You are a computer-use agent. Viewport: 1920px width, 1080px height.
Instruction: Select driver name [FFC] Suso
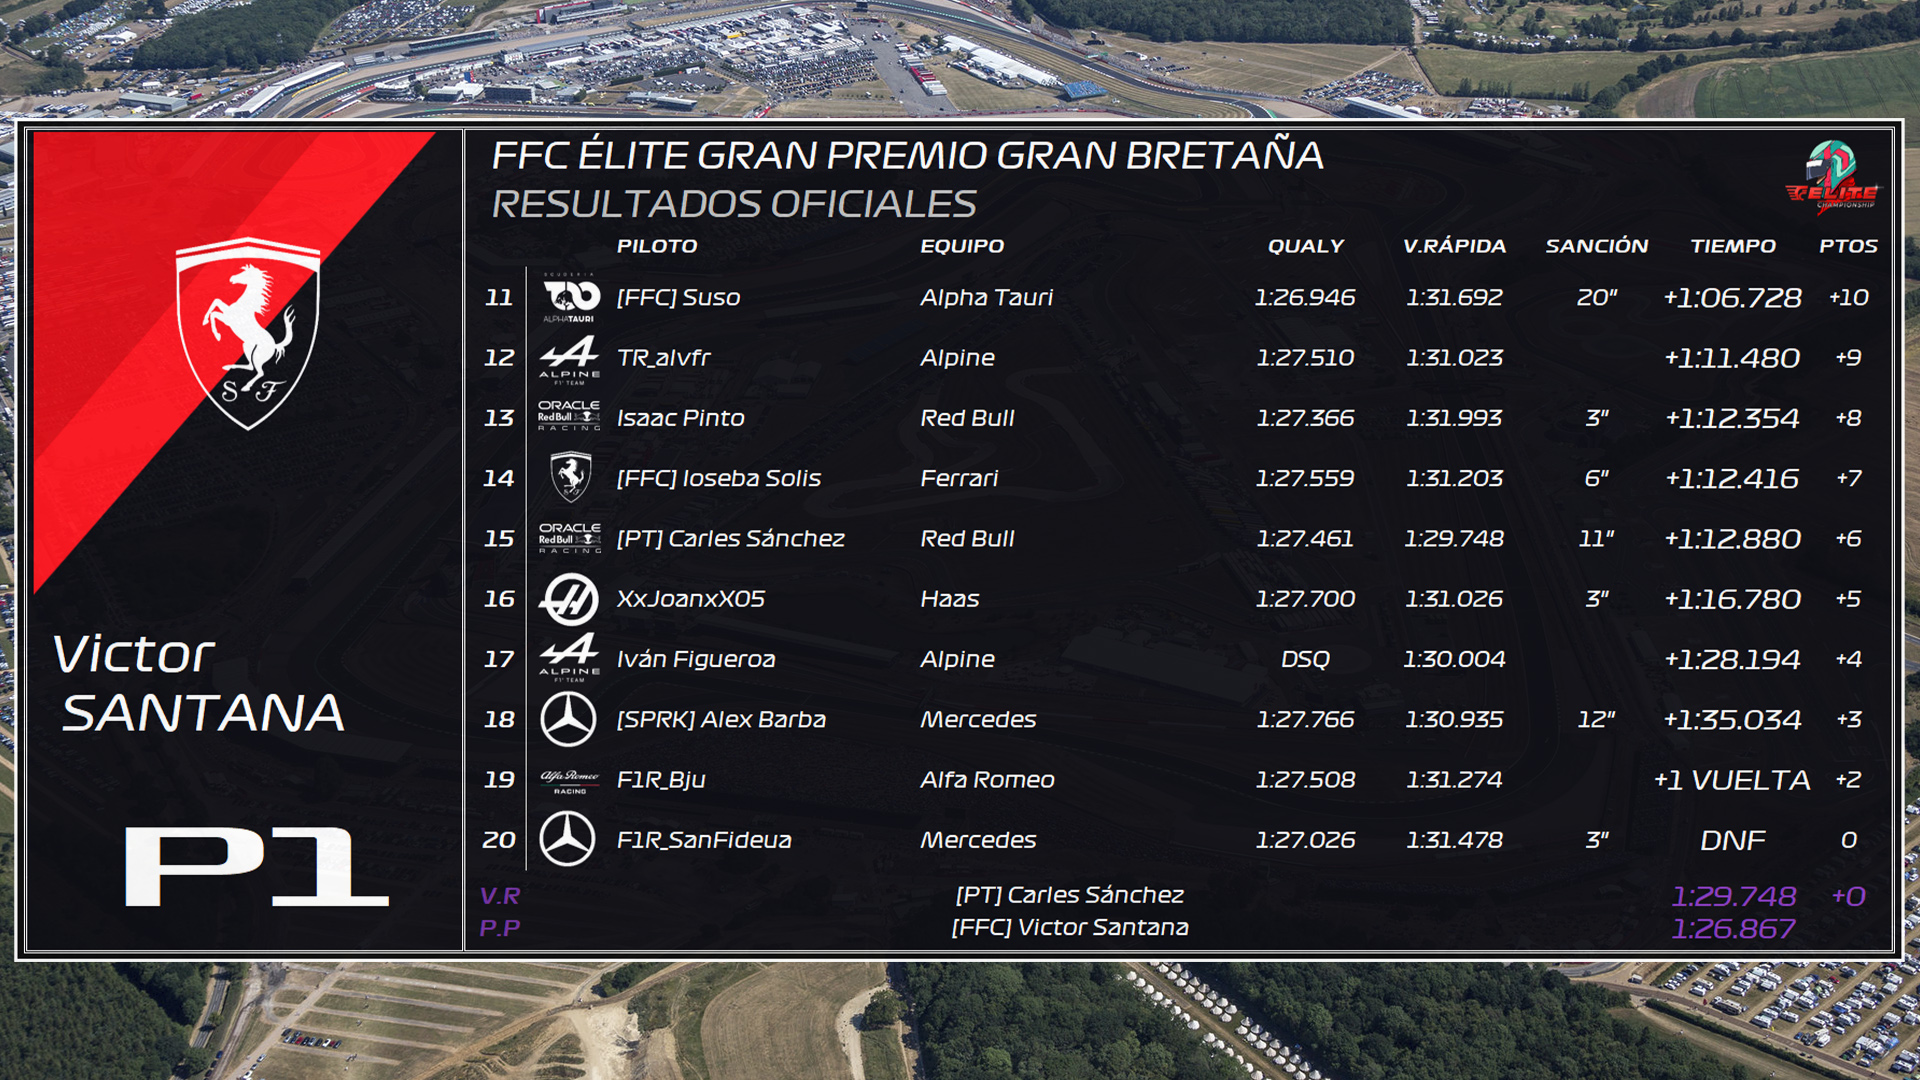coord(678,297)
